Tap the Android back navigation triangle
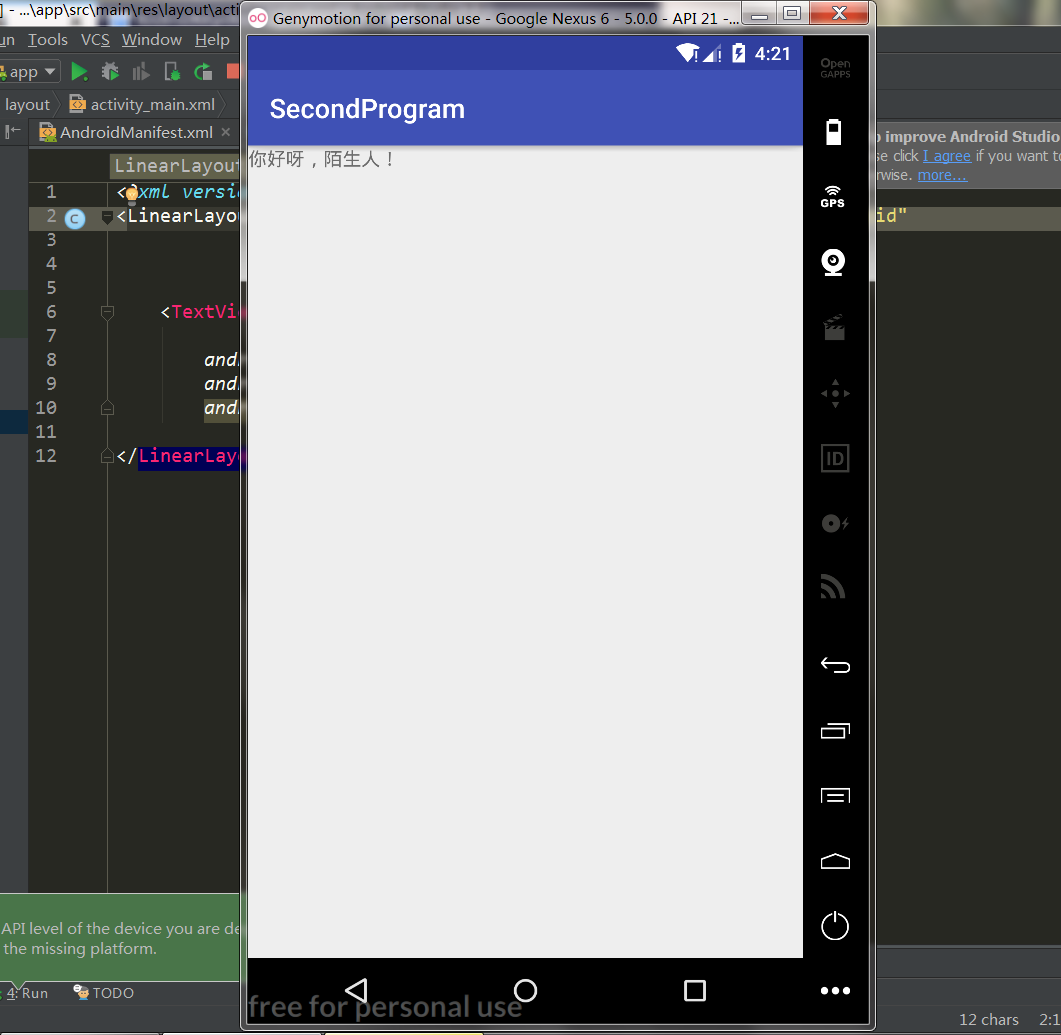 click(356, 990)
